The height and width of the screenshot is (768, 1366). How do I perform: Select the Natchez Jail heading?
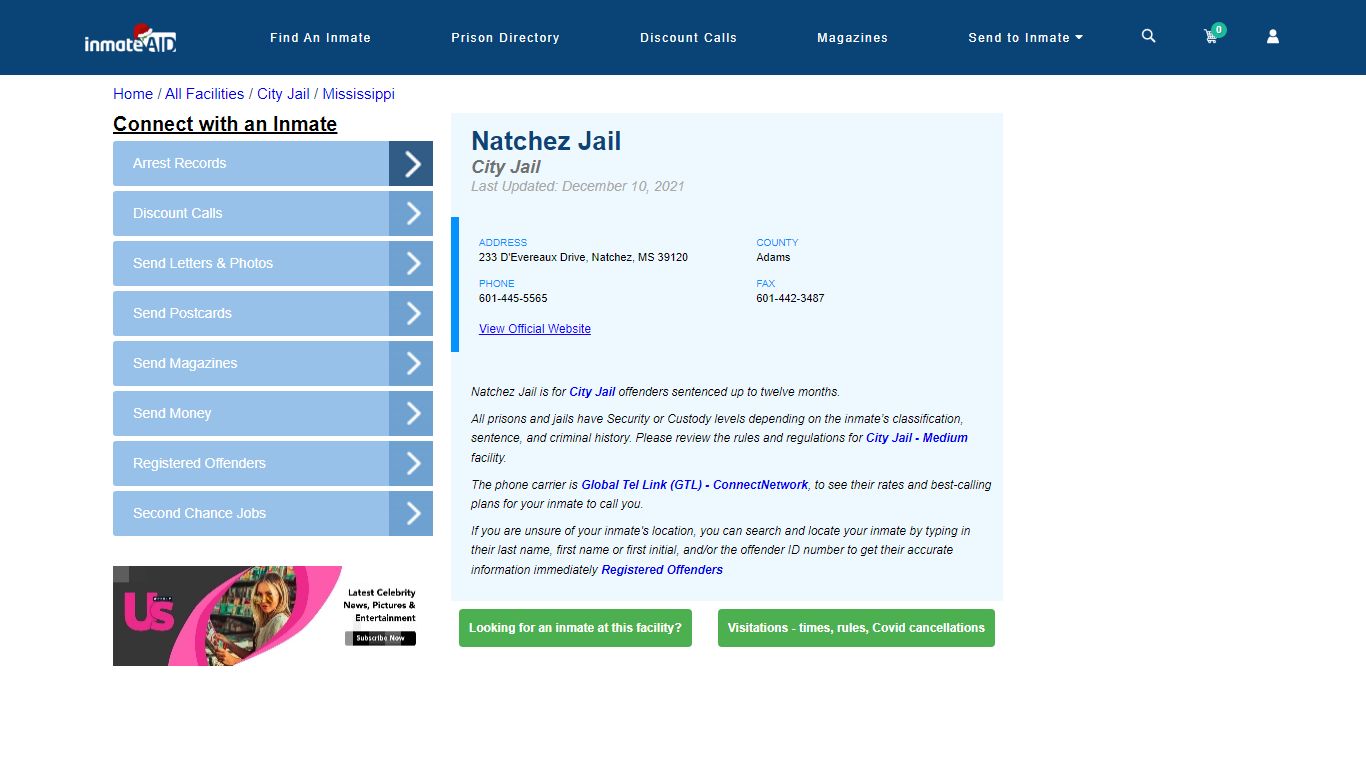click(546, 141)
